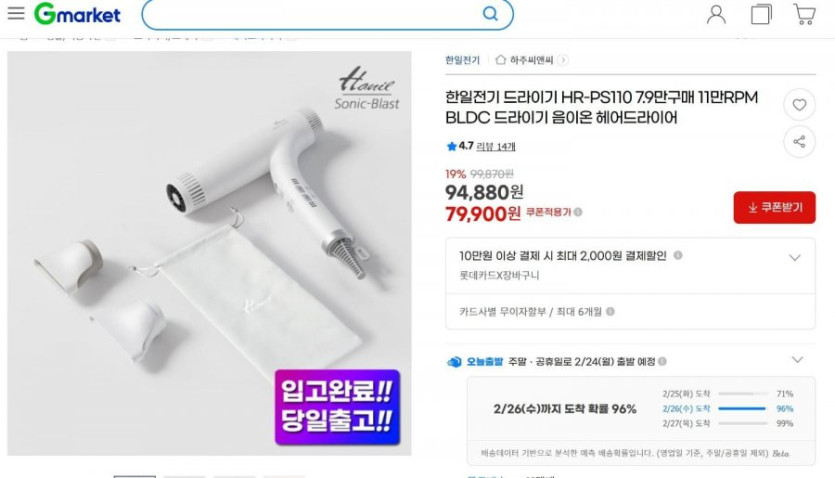Open the 리뷰 14개 reviews link
The width and height of the screenshot is (835, 478).
(496, 146)
